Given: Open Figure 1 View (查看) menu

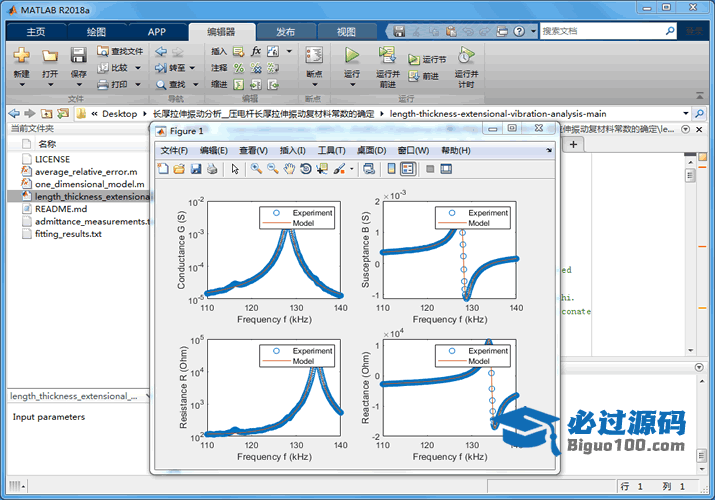Looking at the screenshot, I should click(254, 150).
